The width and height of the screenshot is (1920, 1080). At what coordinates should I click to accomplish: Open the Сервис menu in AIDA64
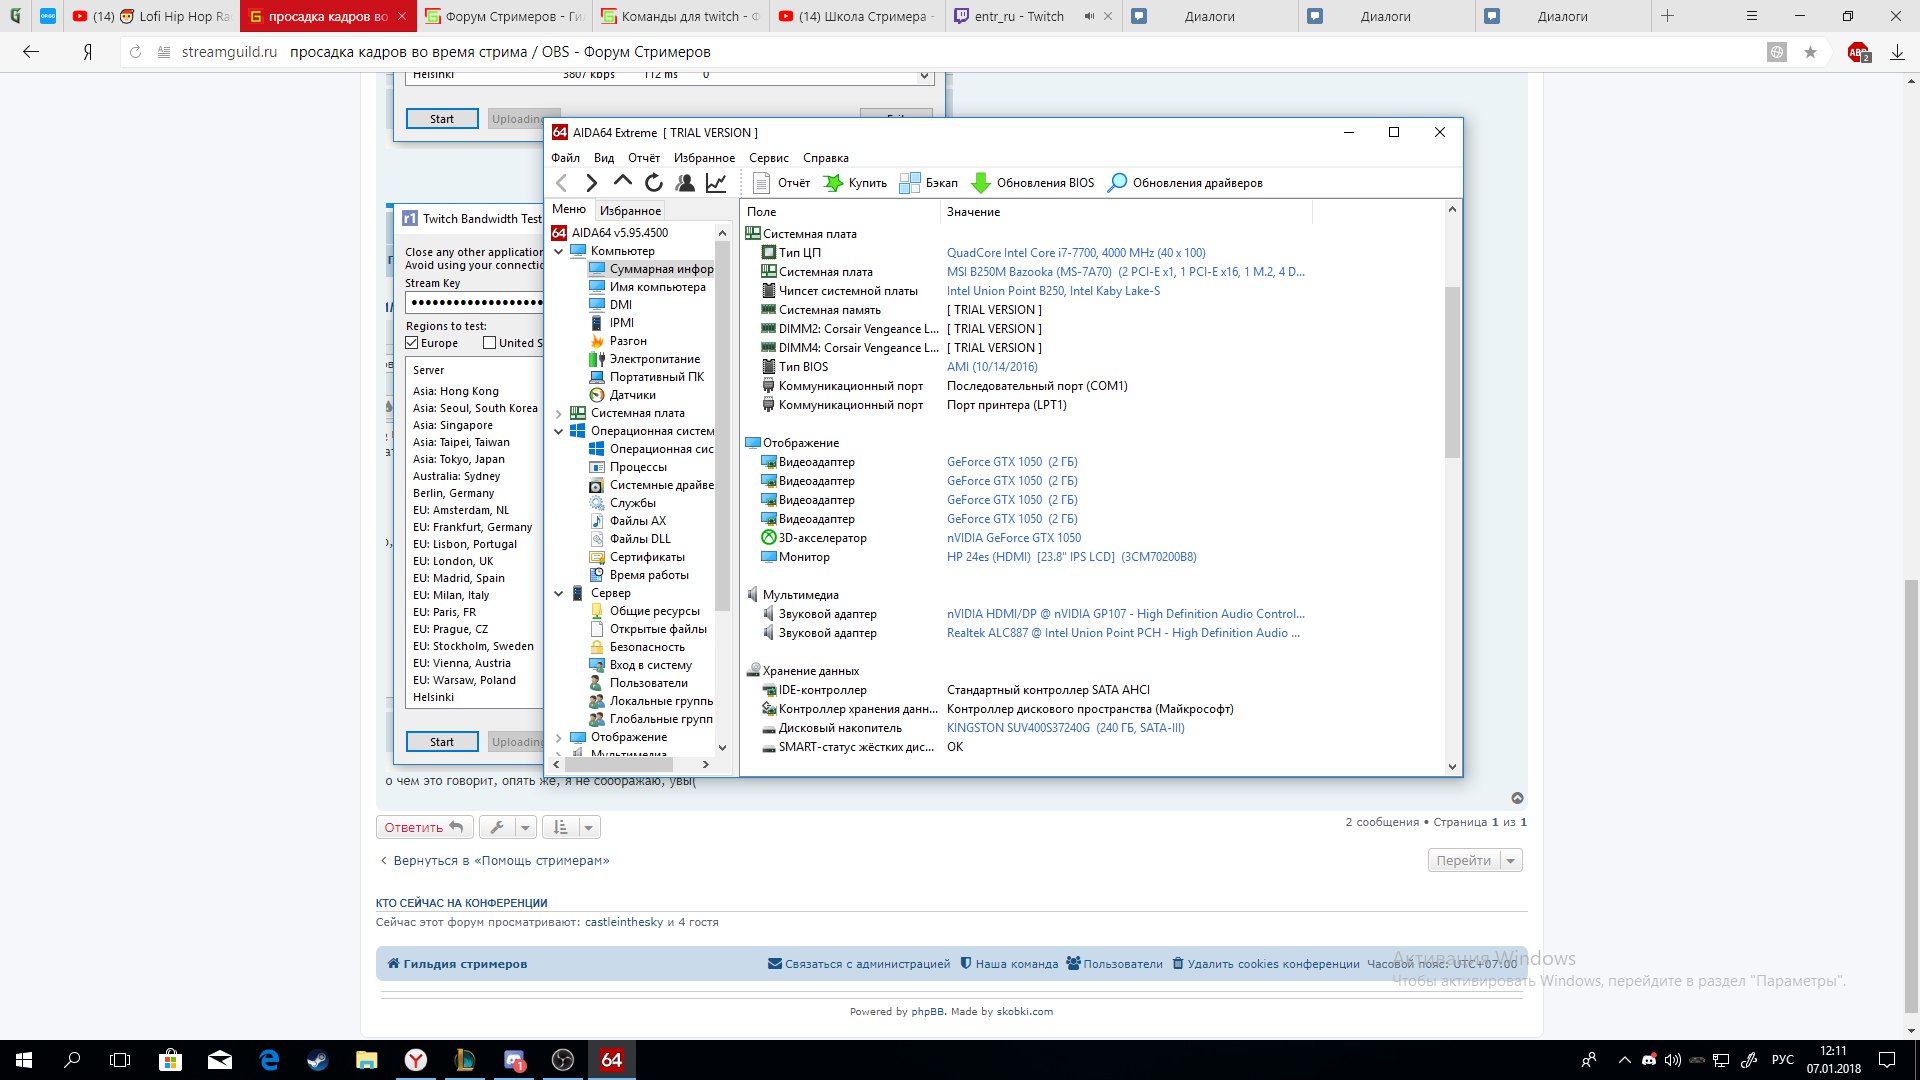[x=767, y=157]
